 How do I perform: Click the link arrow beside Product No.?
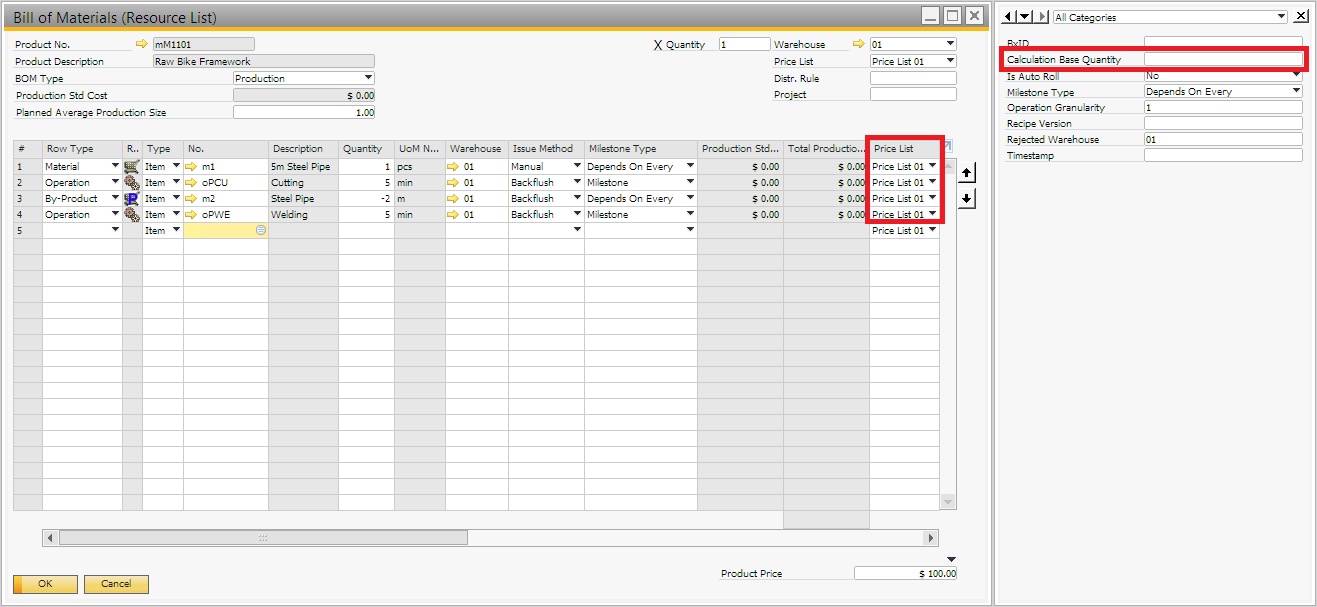(141, 44)
